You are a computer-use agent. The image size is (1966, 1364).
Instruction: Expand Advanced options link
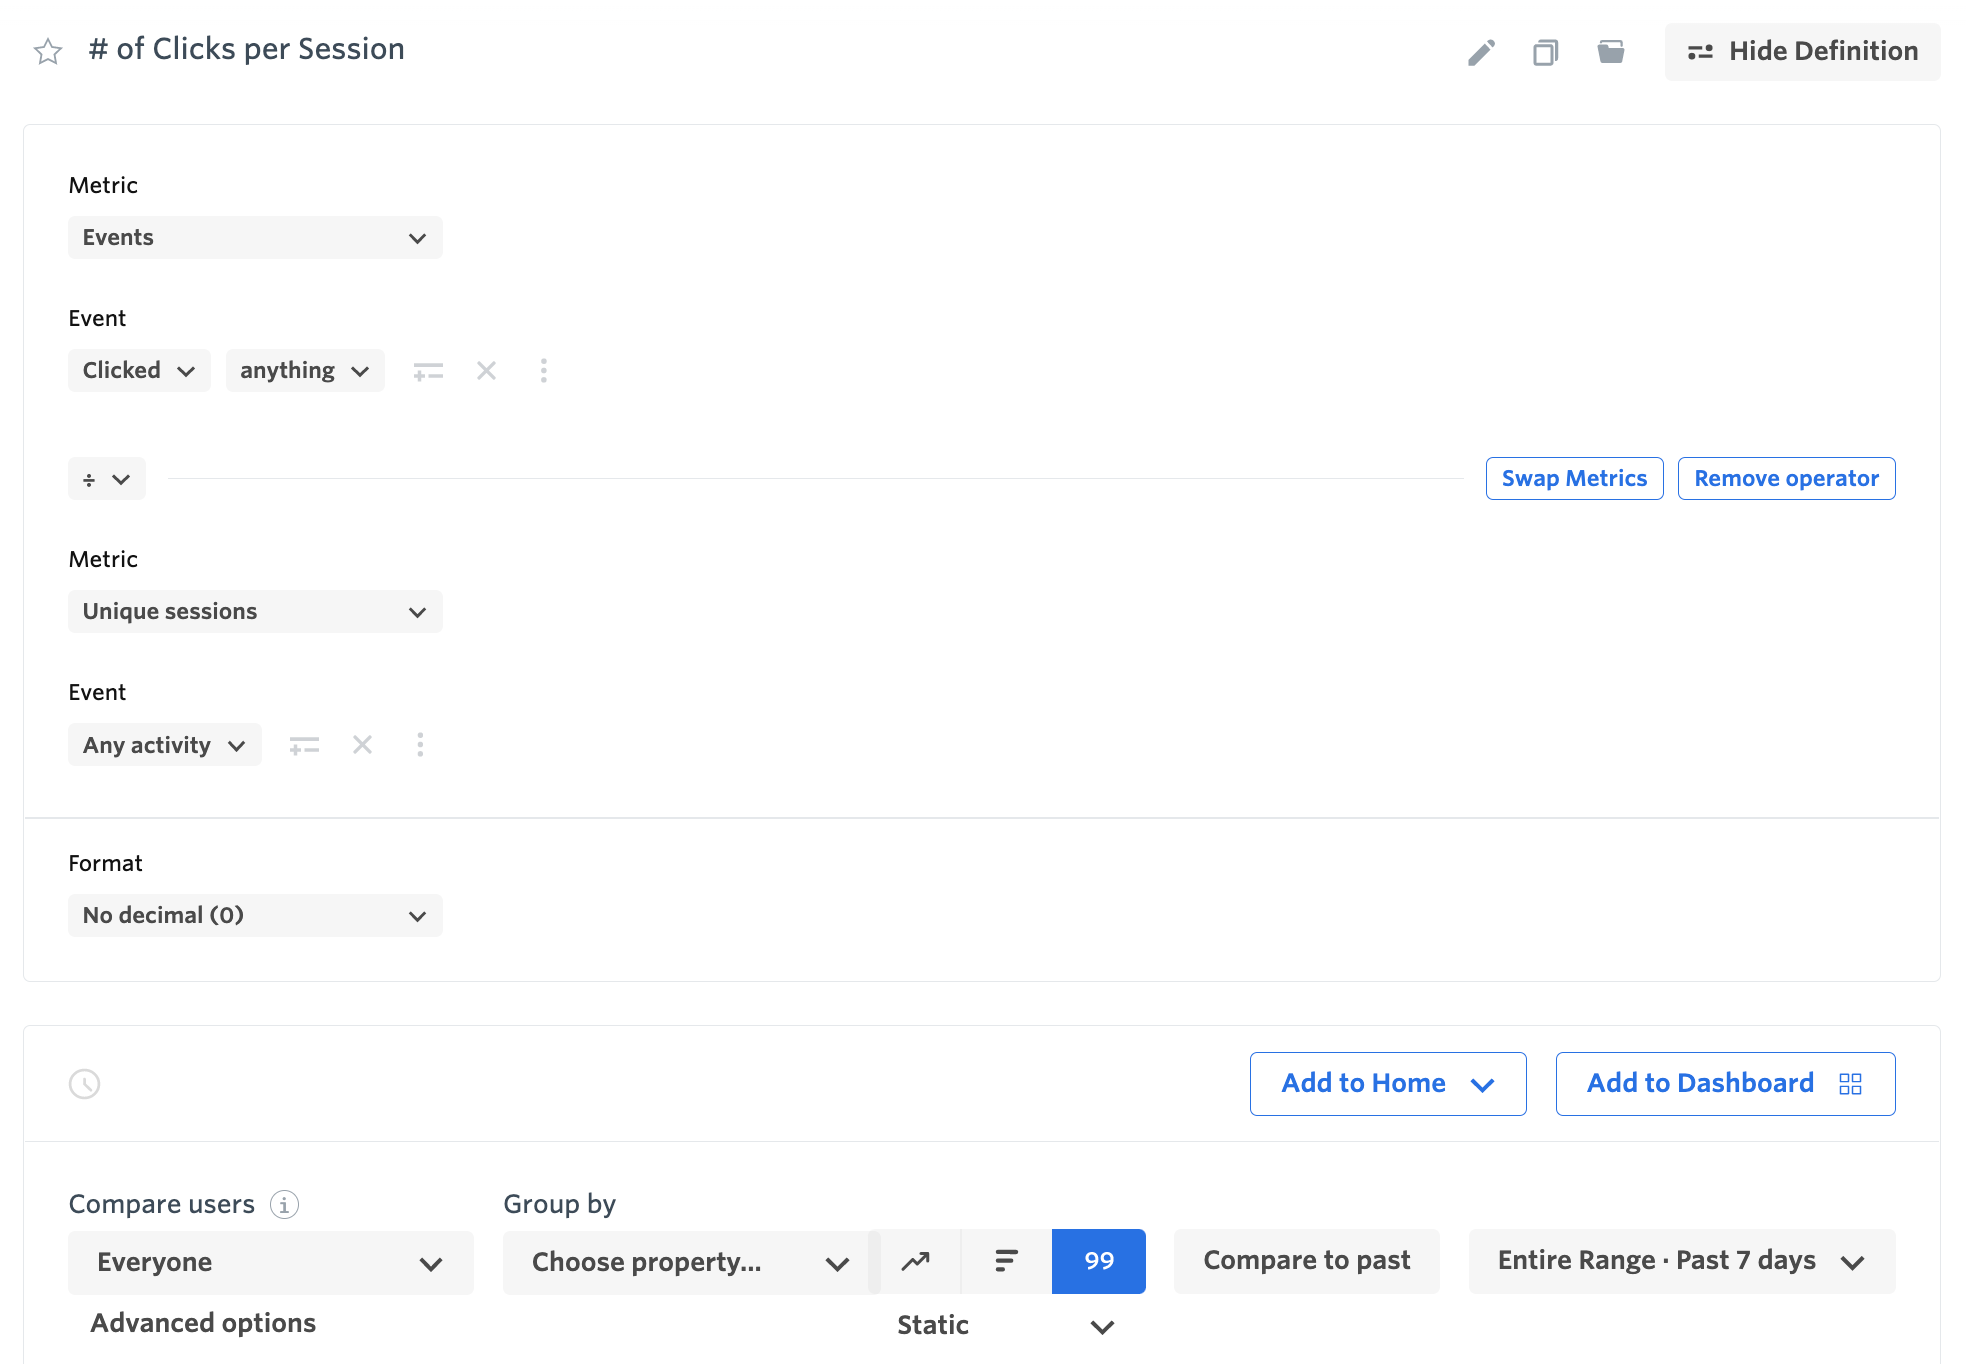pyautogui.click(x=203, y=1323)
